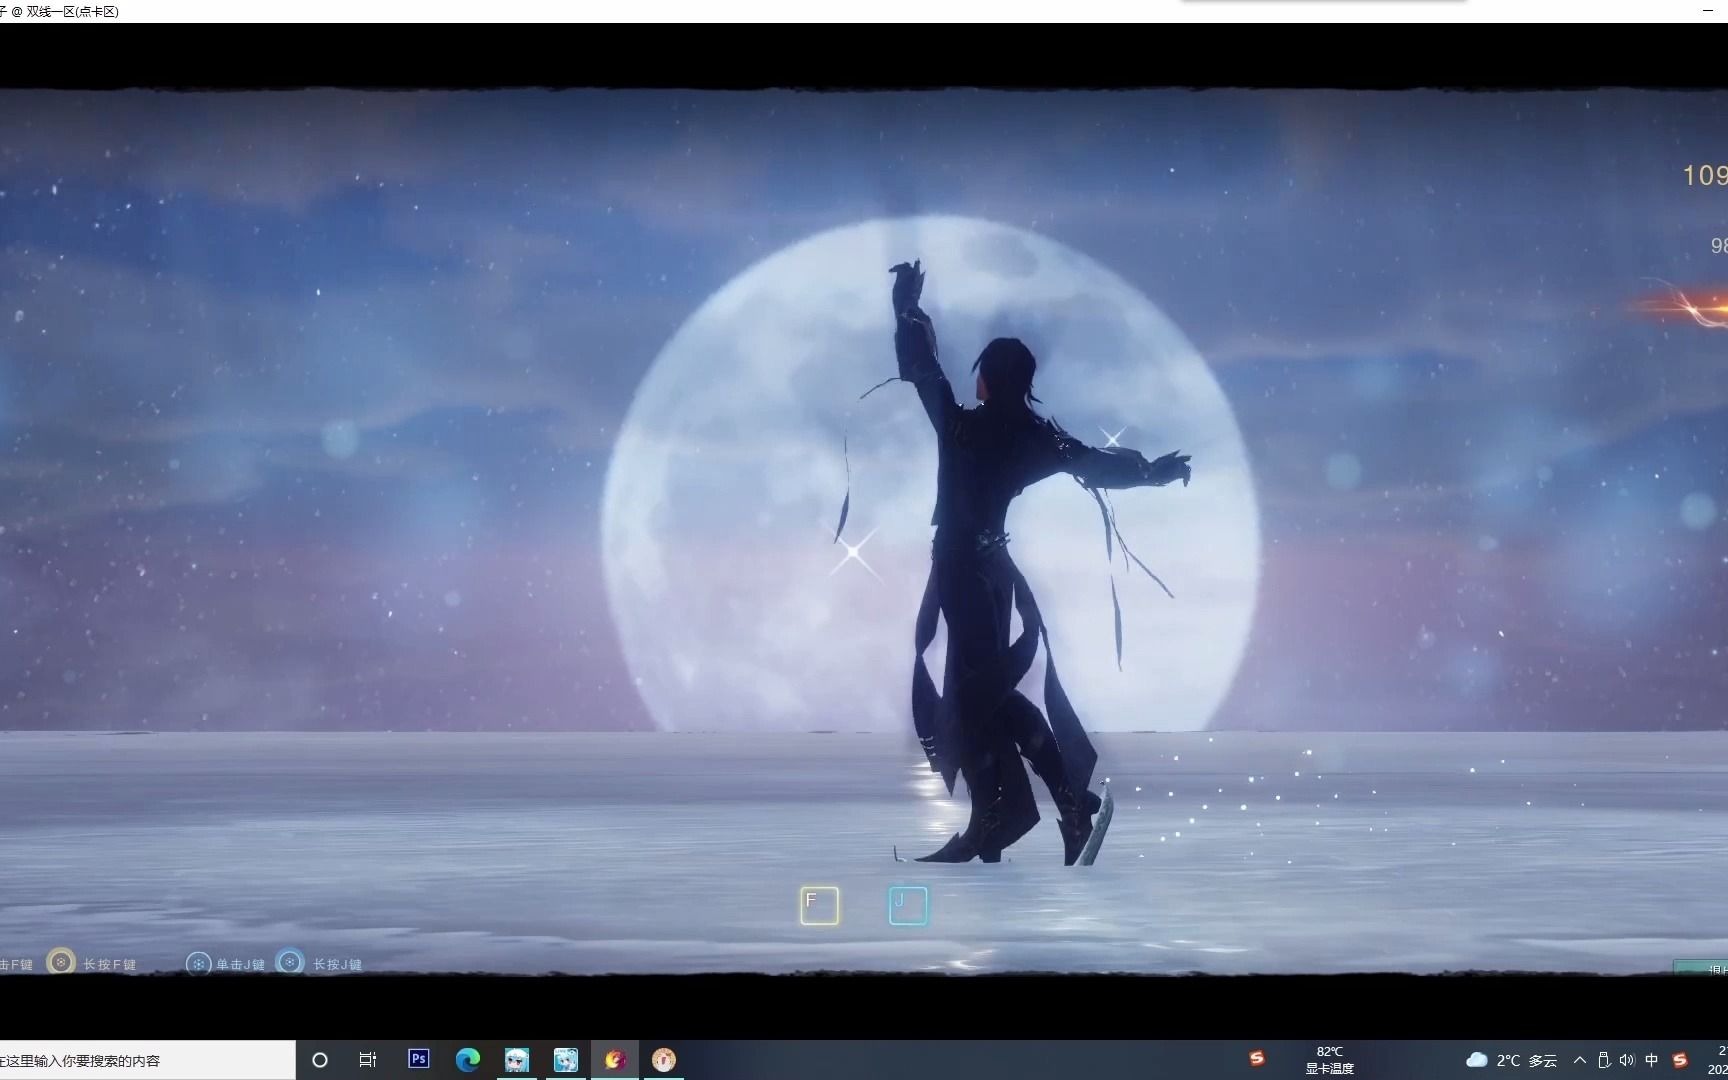The height and width of the screenshot is (1080, 1728).
Task: Open the Cortana circle on the taskbar
Action: click(x=320, y=1060)
